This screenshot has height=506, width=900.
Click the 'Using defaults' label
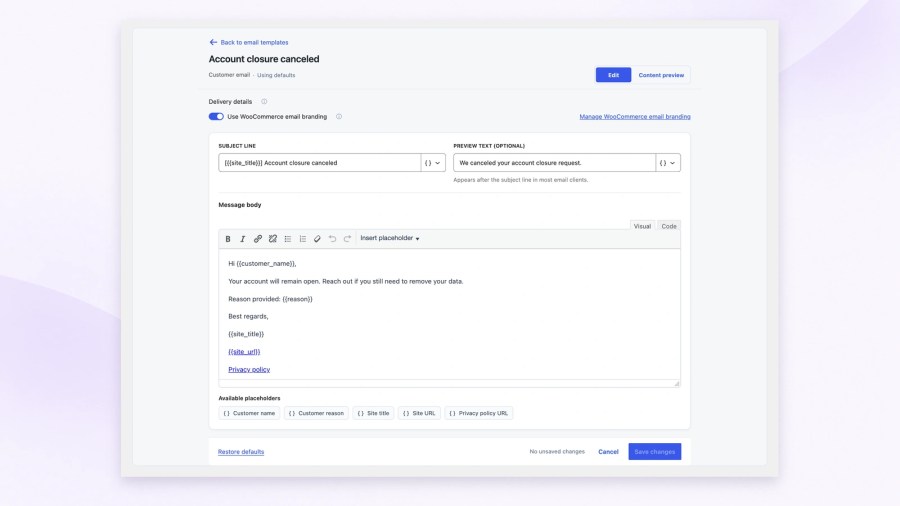coord(276,75)
